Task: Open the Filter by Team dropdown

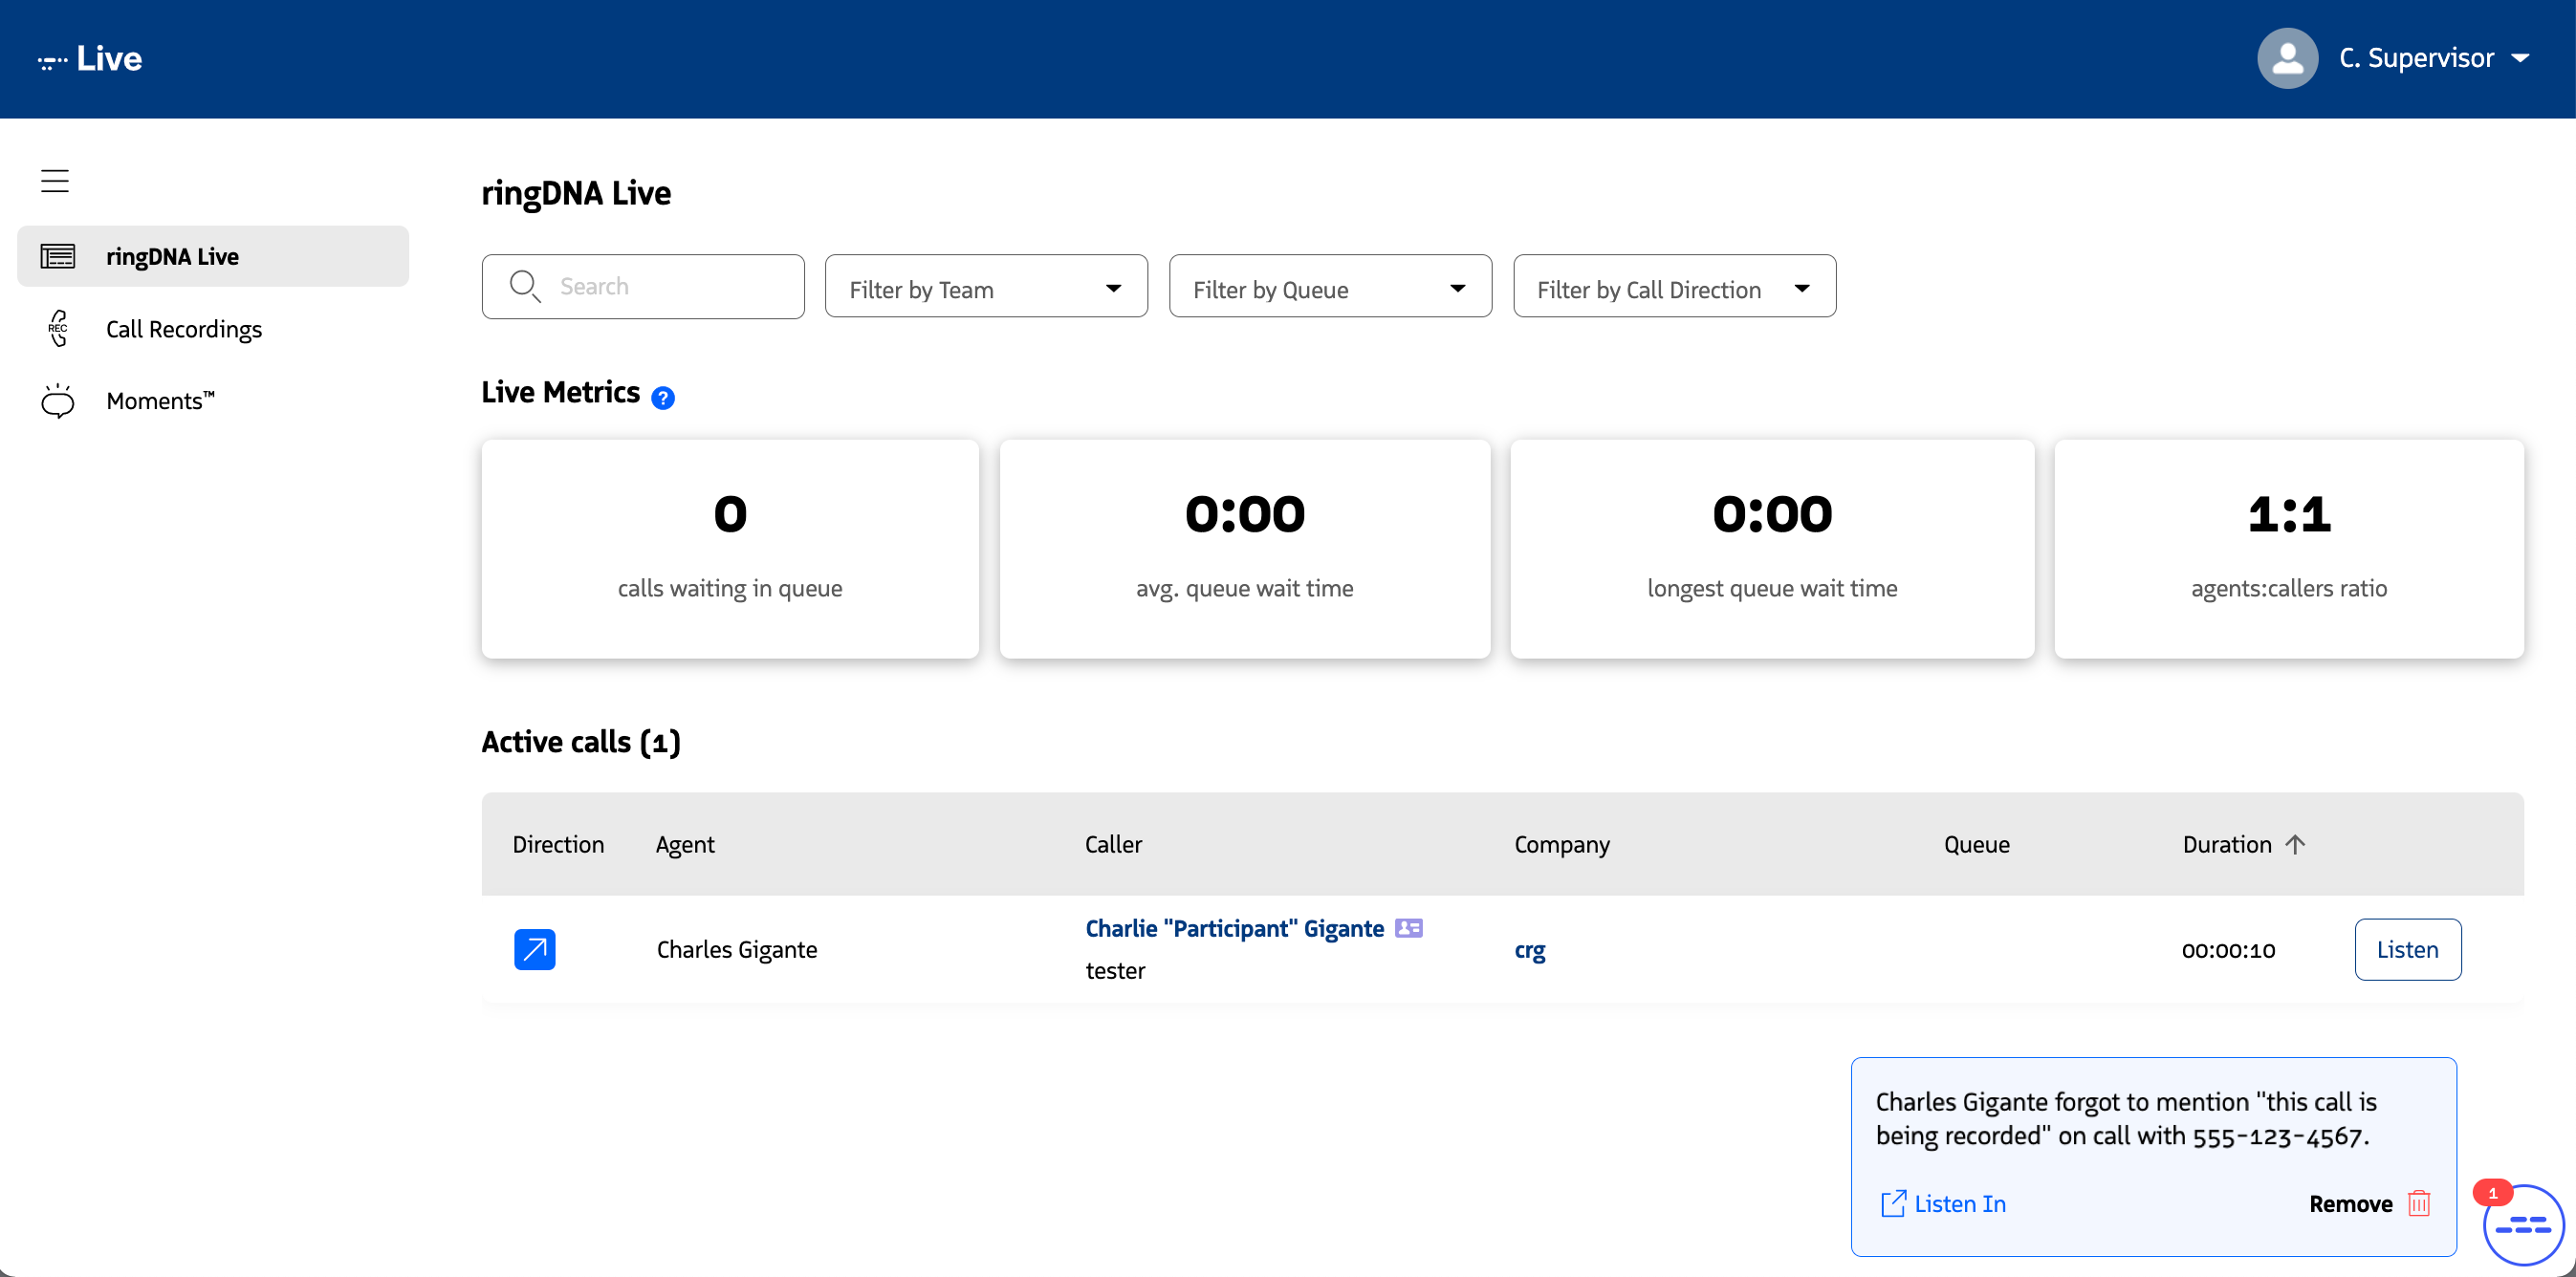Action: coord(986,287)
